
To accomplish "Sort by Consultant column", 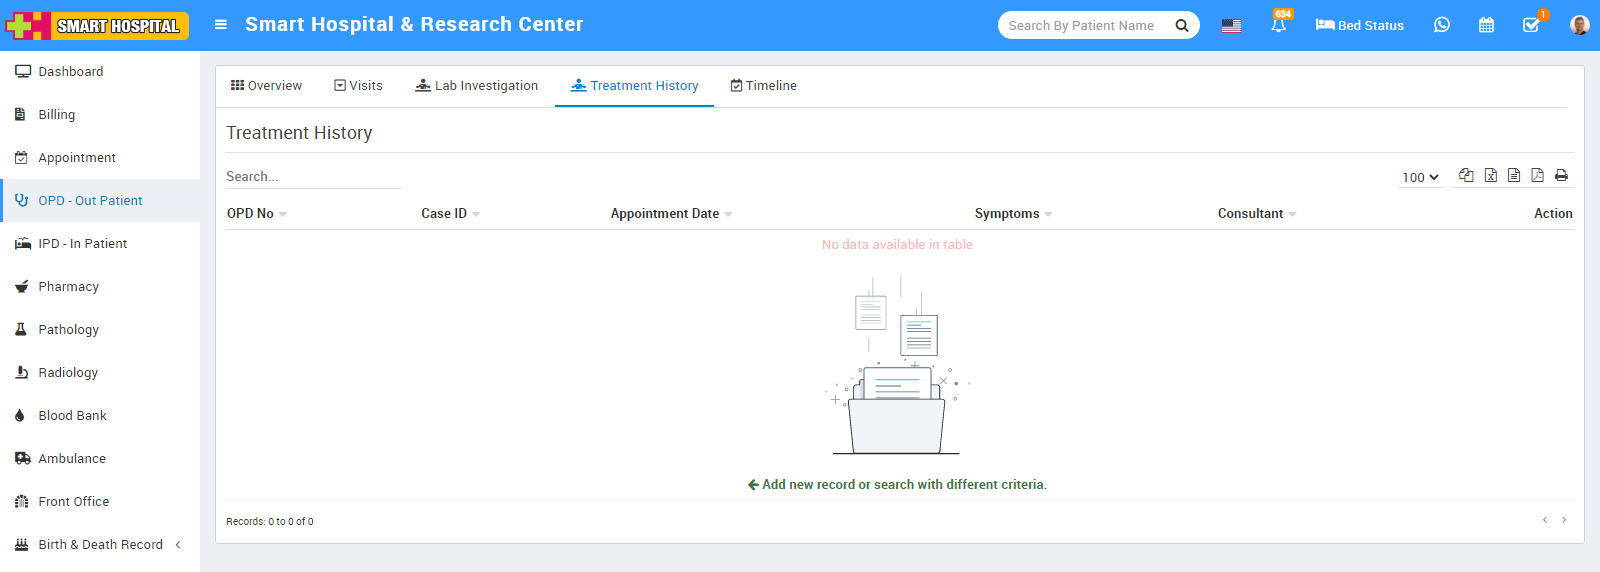I will click(x=1257, y=214).
